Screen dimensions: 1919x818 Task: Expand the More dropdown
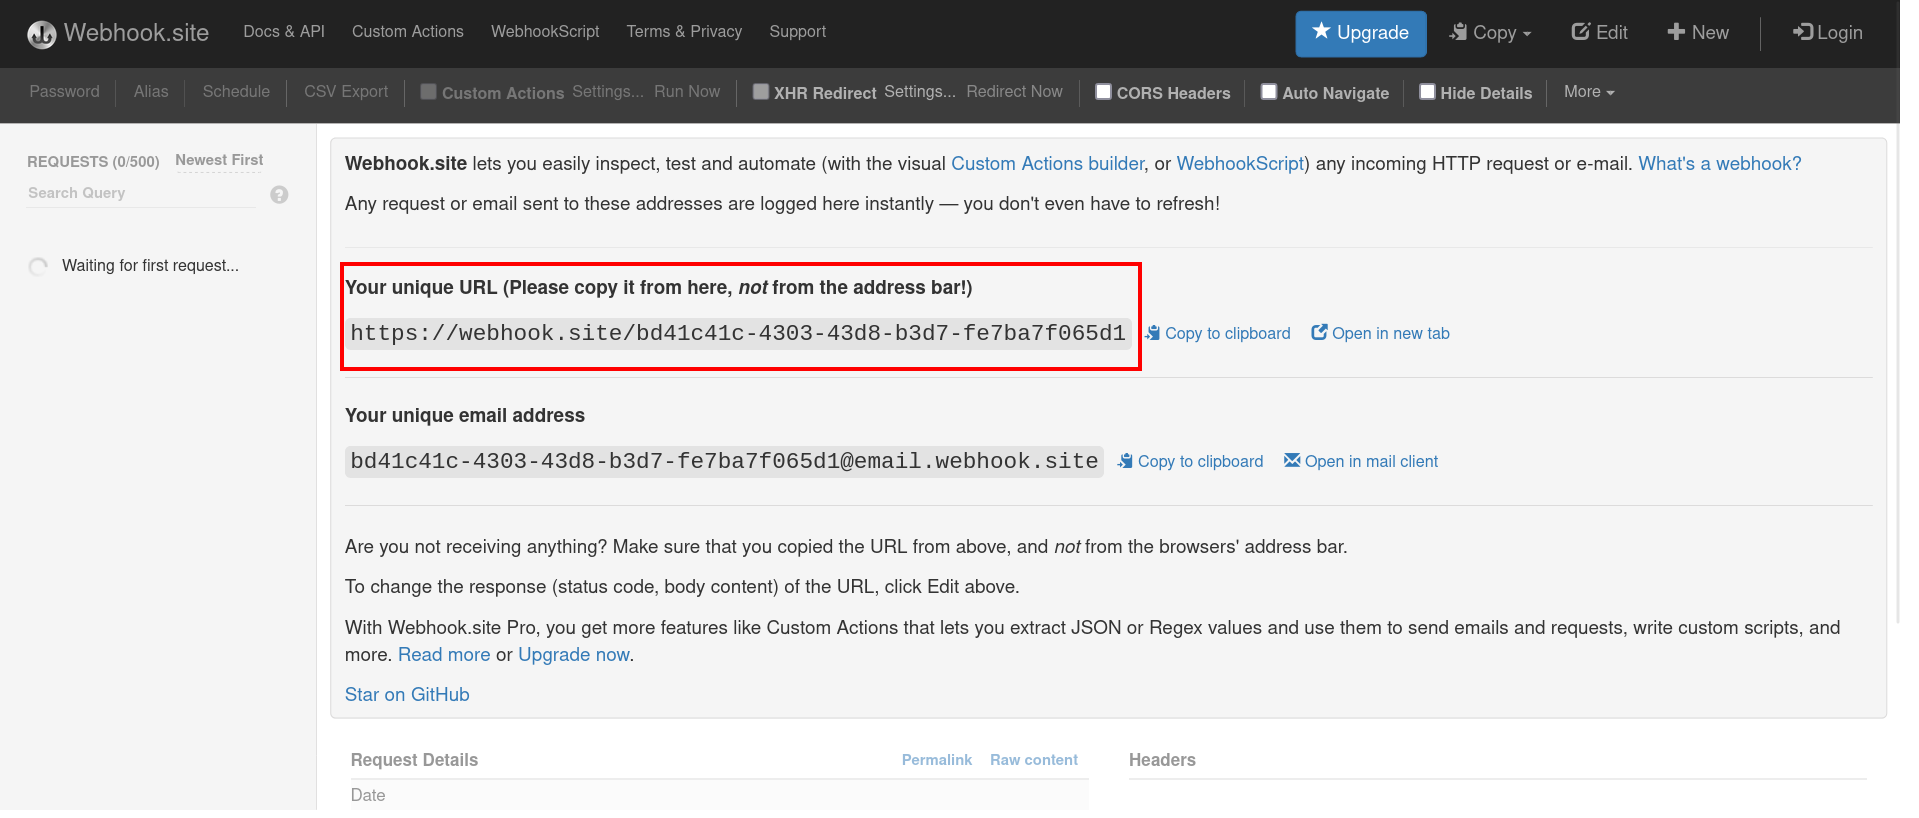point(1589,92)
